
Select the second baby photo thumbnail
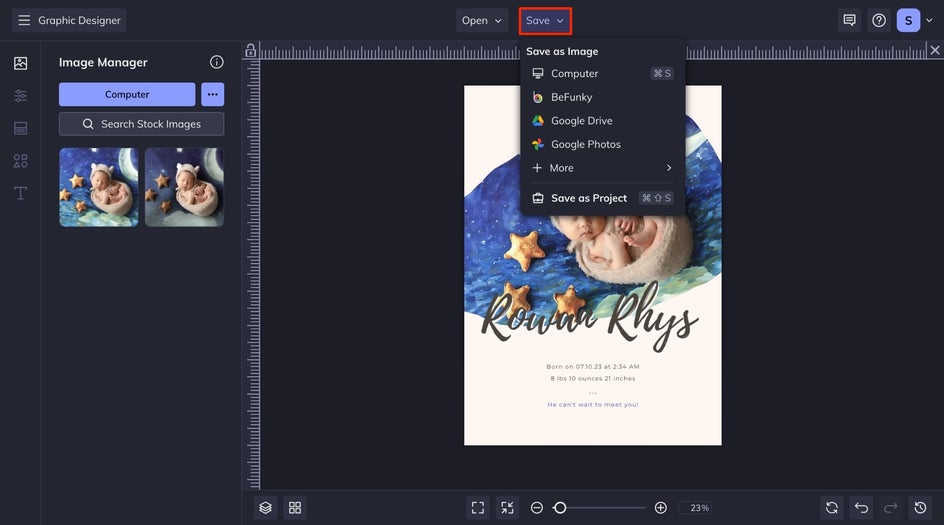click(x=184, y=187)
